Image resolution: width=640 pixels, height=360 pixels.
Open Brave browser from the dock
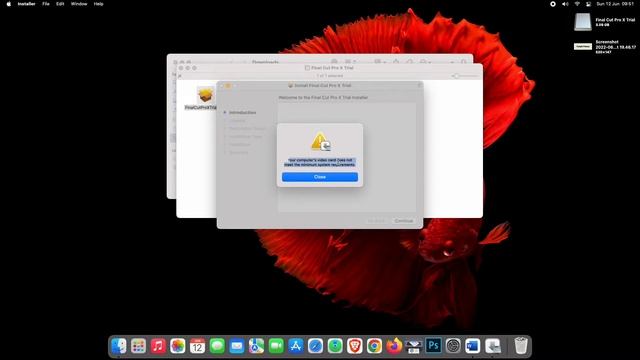[354, 346]
